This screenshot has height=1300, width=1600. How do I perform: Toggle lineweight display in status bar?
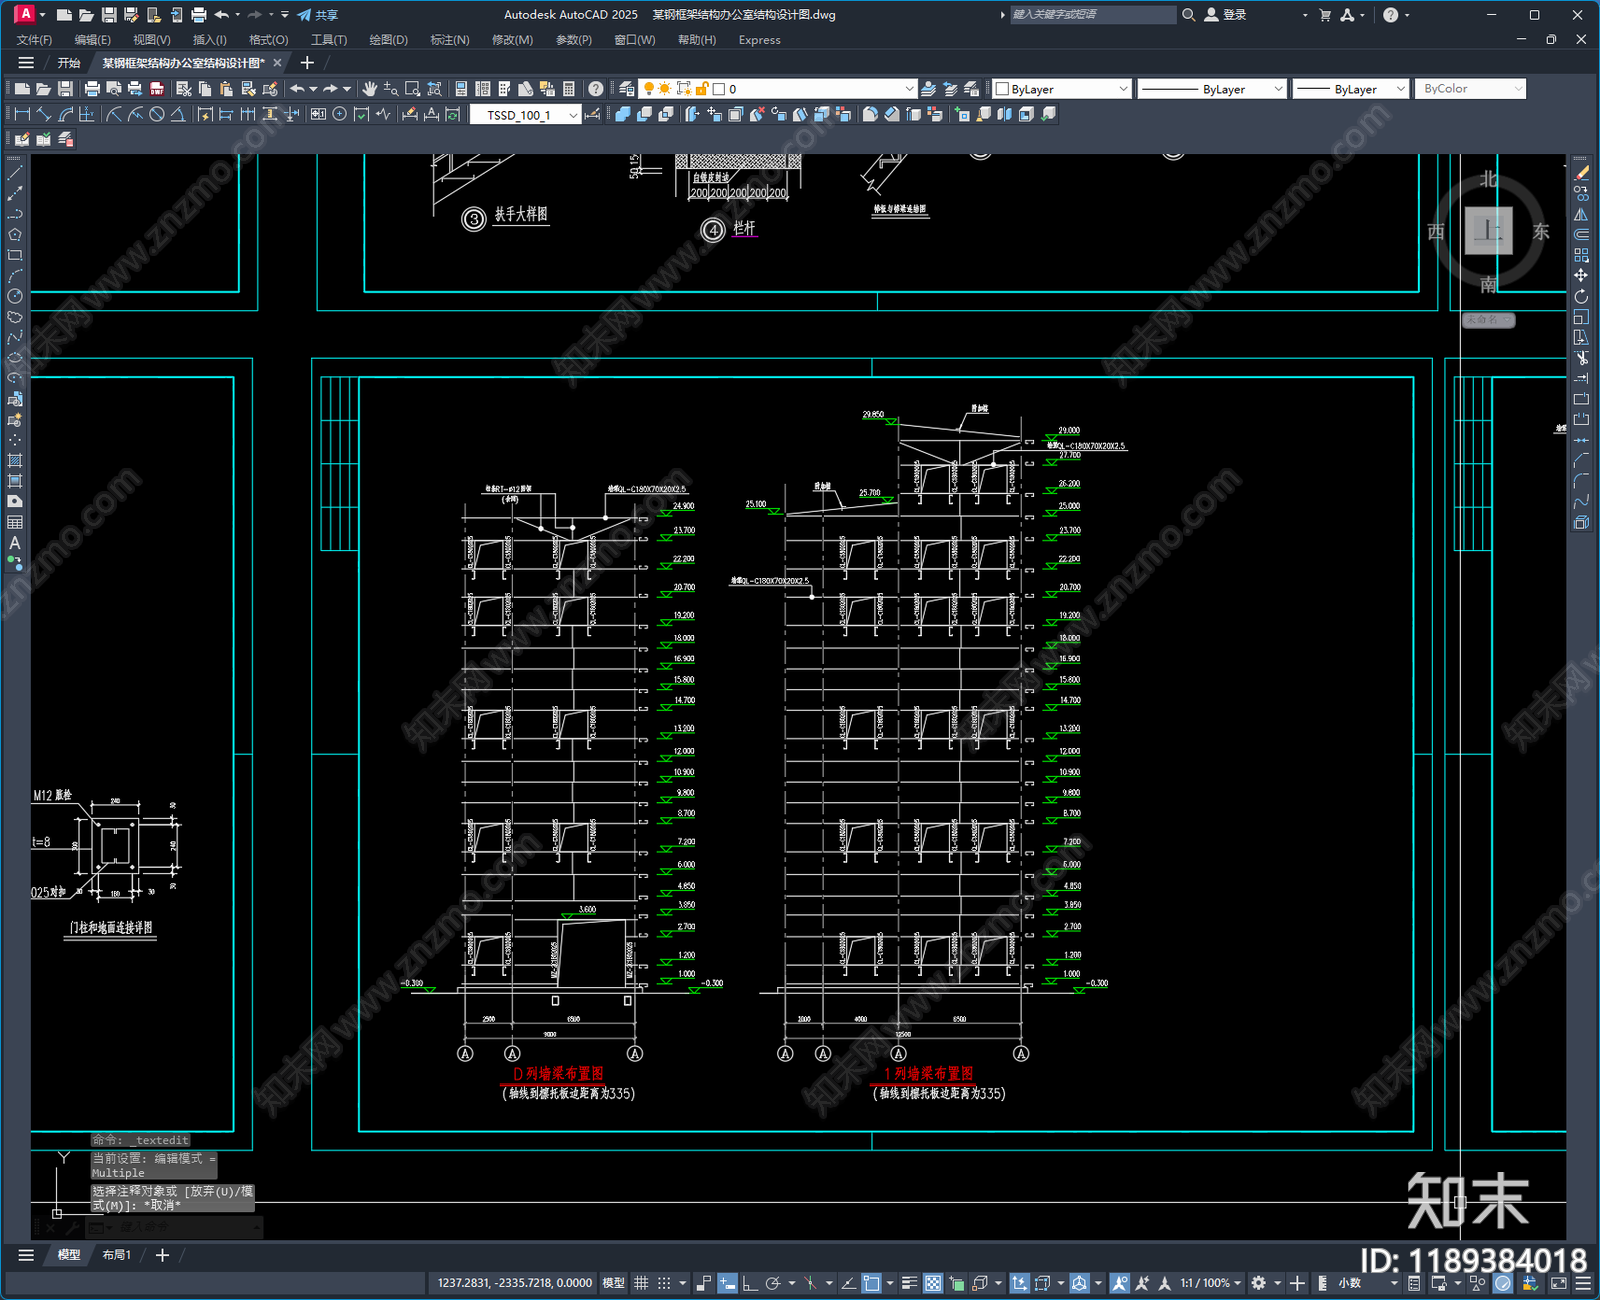(909, 1283)
